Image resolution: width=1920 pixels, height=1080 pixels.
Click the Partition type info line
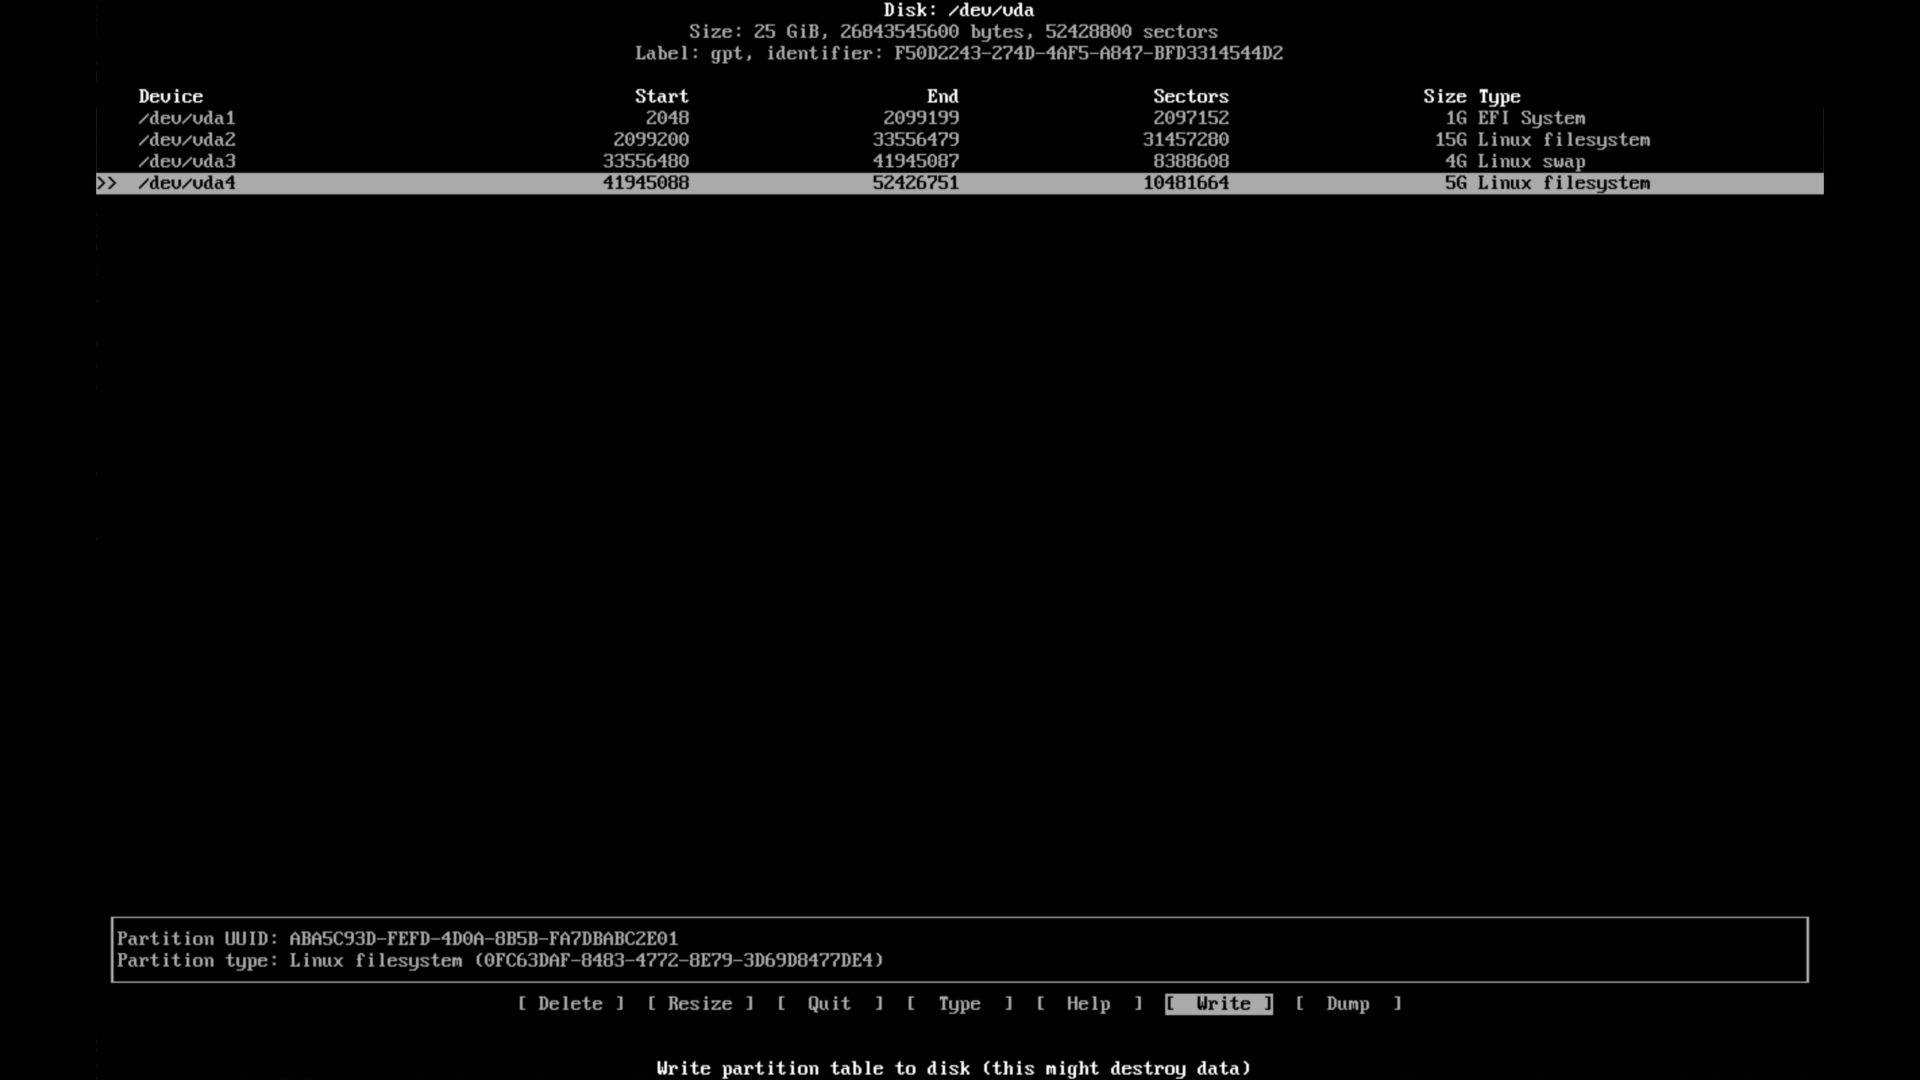[501, 960]
